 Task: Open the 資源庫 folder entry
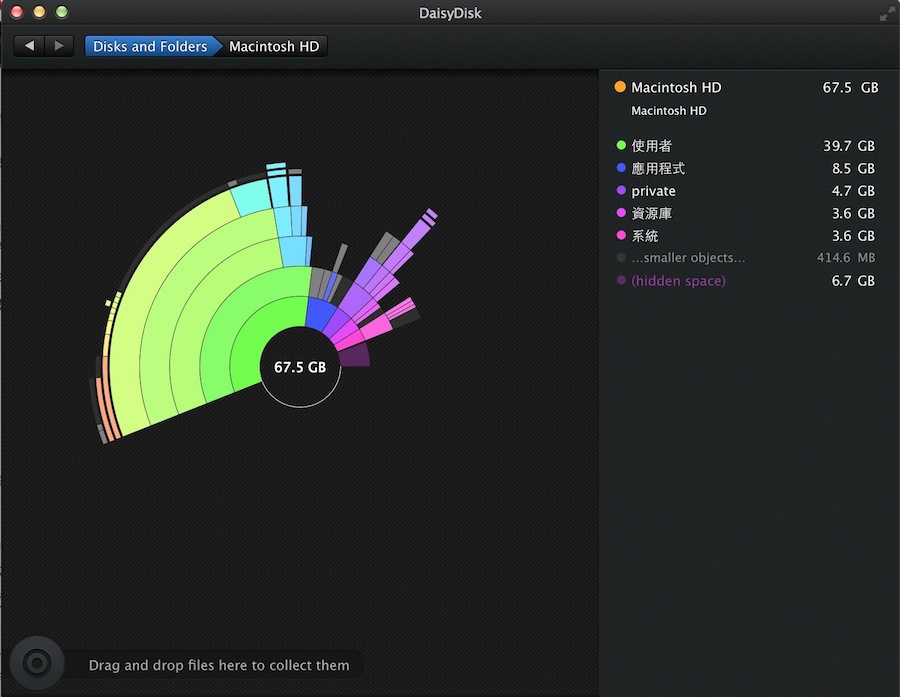click(x=651, y=214)
